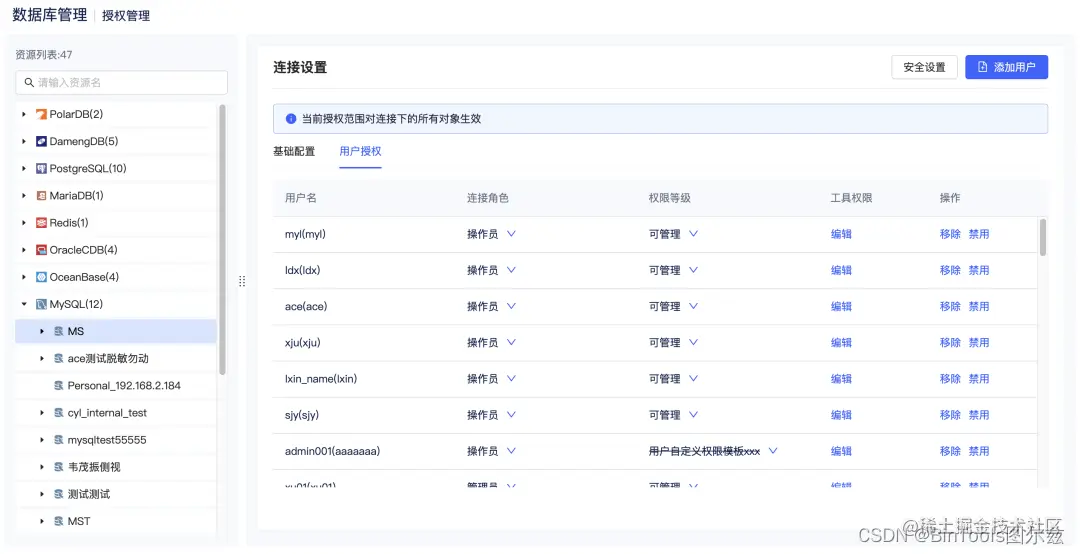Viewport: 1080px width, 554px height.
Task: Click 移除 for user ldx(ldx)
Action: (950, 270)
